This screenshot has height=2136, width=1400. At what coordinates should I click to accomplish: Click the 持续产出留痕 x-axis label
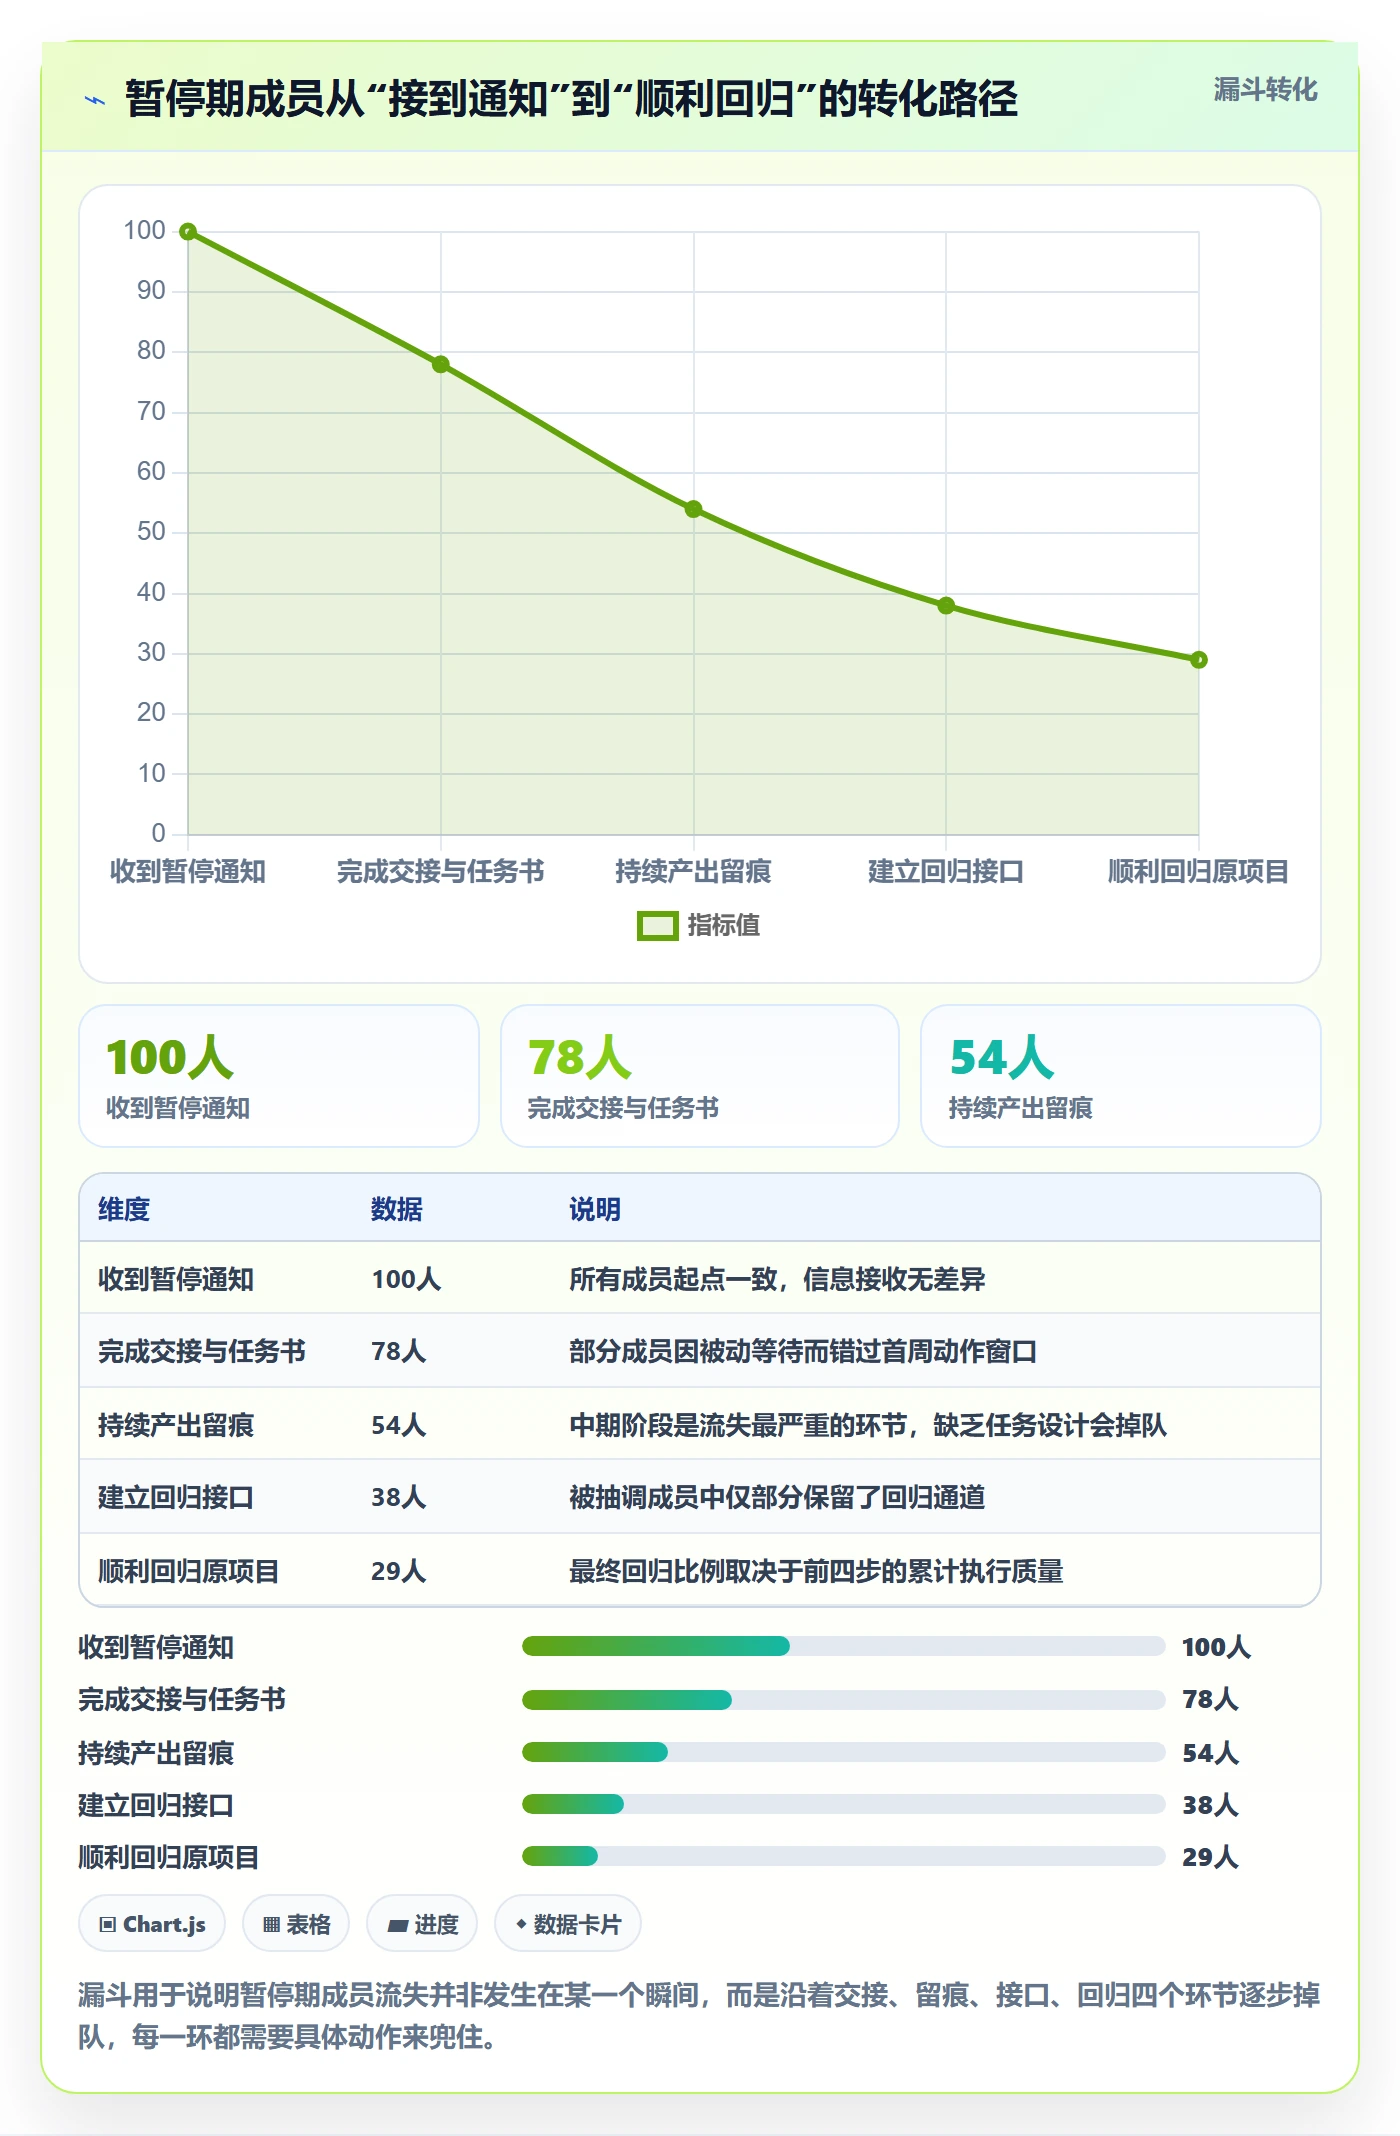[693, 872]
